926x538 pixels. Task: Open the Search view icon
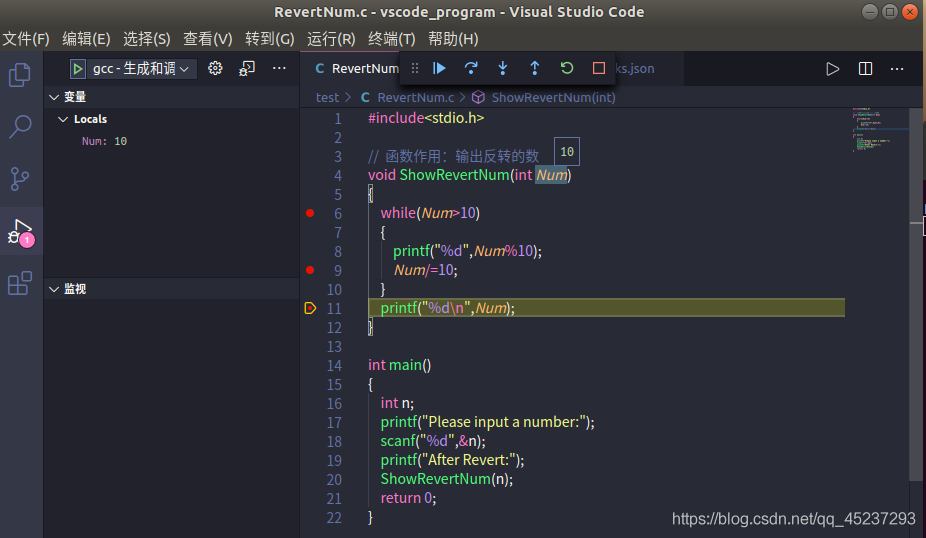20,126
